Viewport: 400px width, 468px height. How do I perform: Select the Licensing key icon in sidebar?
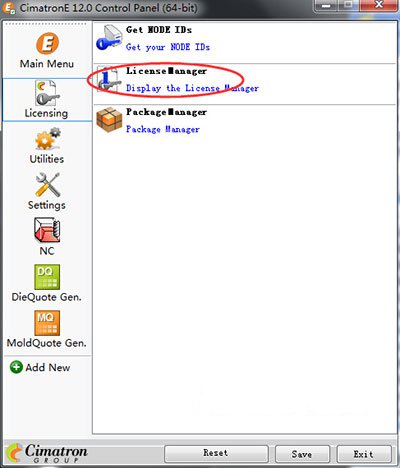(x=47, y=94)
